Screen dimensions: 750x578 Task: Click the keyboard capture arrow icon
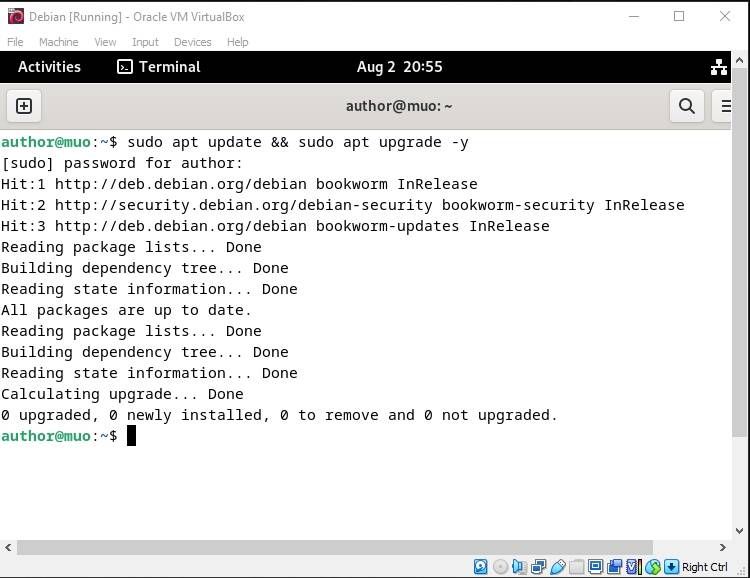click(x=671, y=567)
